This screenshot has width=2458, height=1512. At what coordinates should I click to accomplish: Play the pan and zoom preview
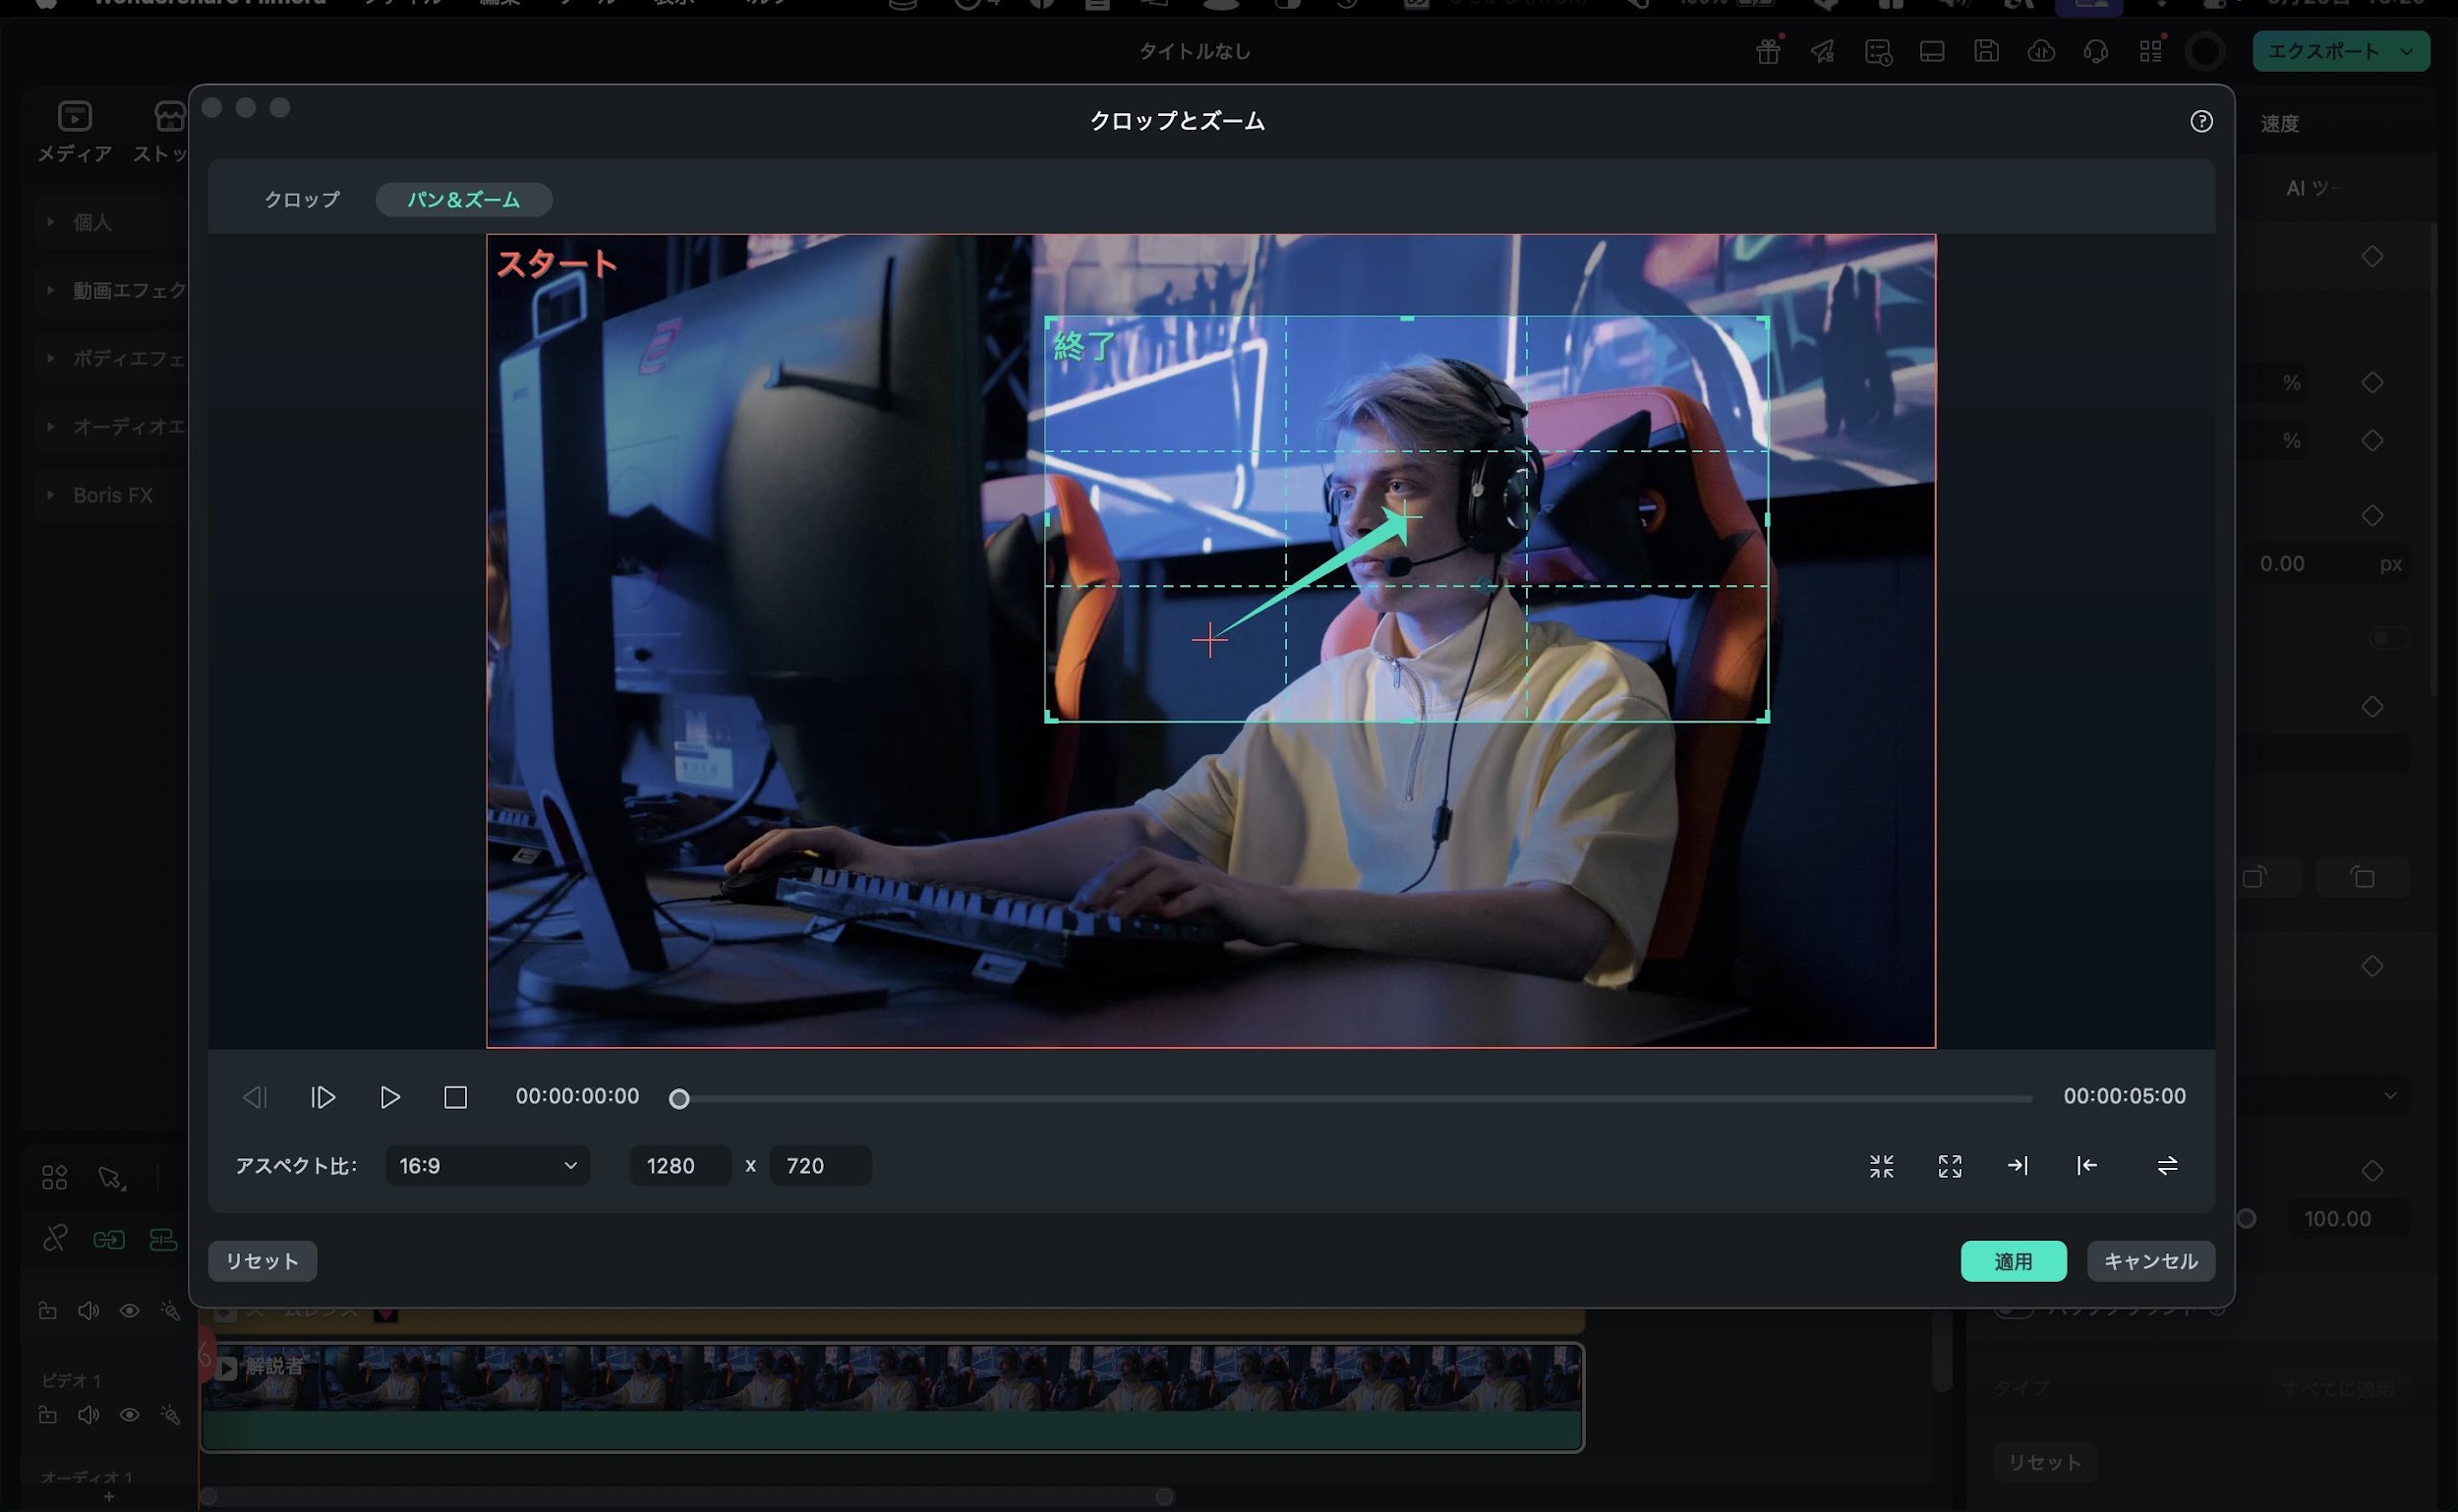390,1097
